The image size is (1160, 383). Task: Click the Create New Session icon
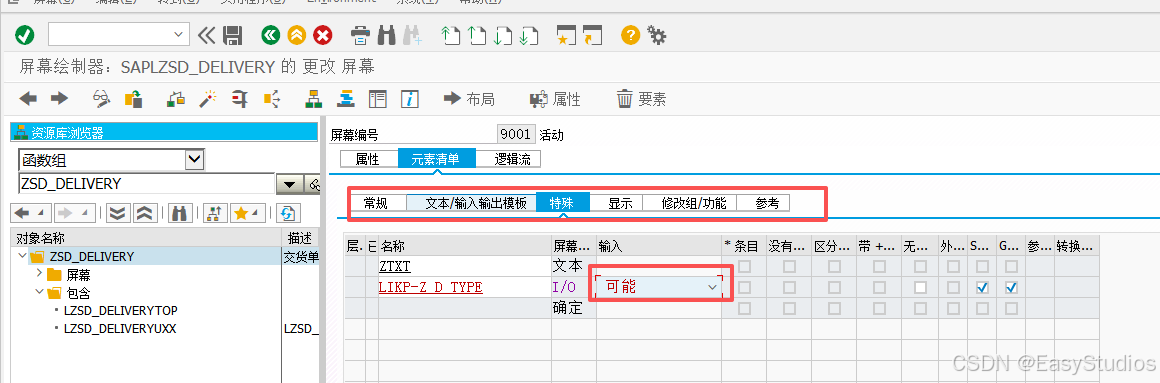pos(566,35)
